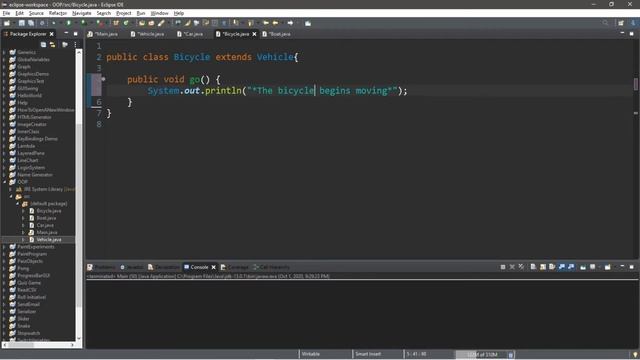This screenshot has width=640, height=360.
Task: Click the Terminate icon in Console toolbar
Action: point(503,267)
